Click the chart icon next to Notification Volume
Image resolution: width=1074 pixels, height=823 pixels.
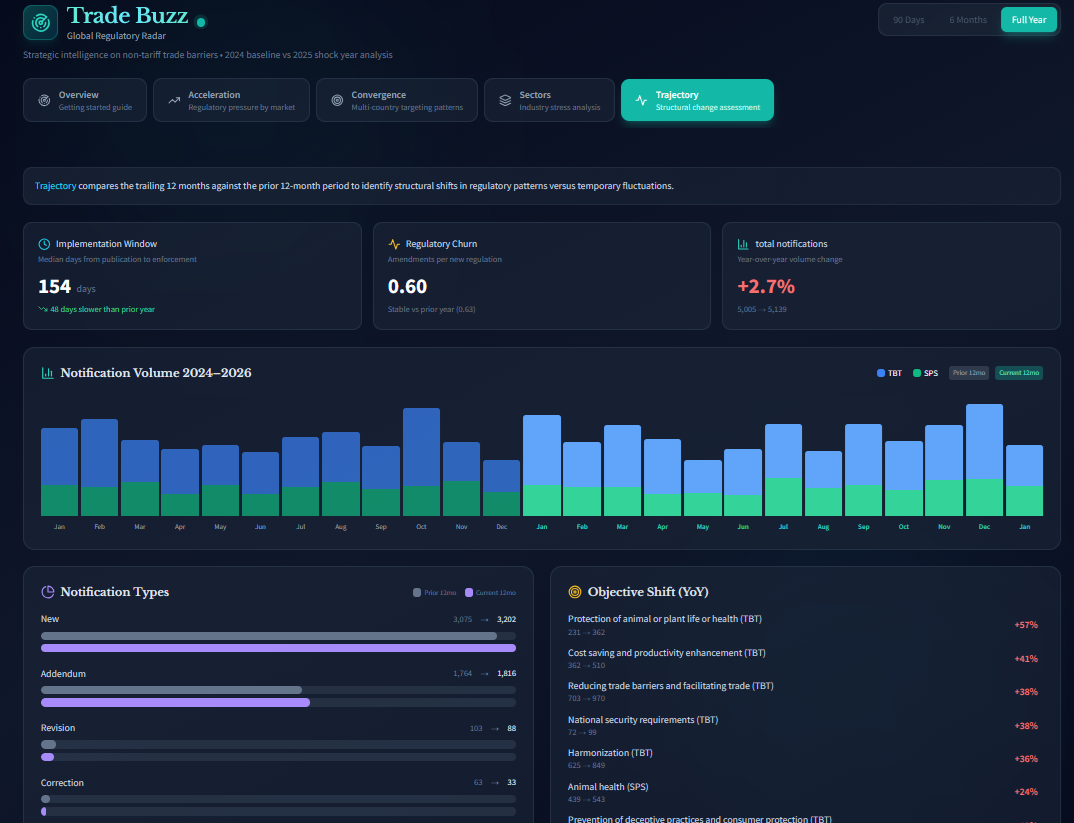coord(47,373)
